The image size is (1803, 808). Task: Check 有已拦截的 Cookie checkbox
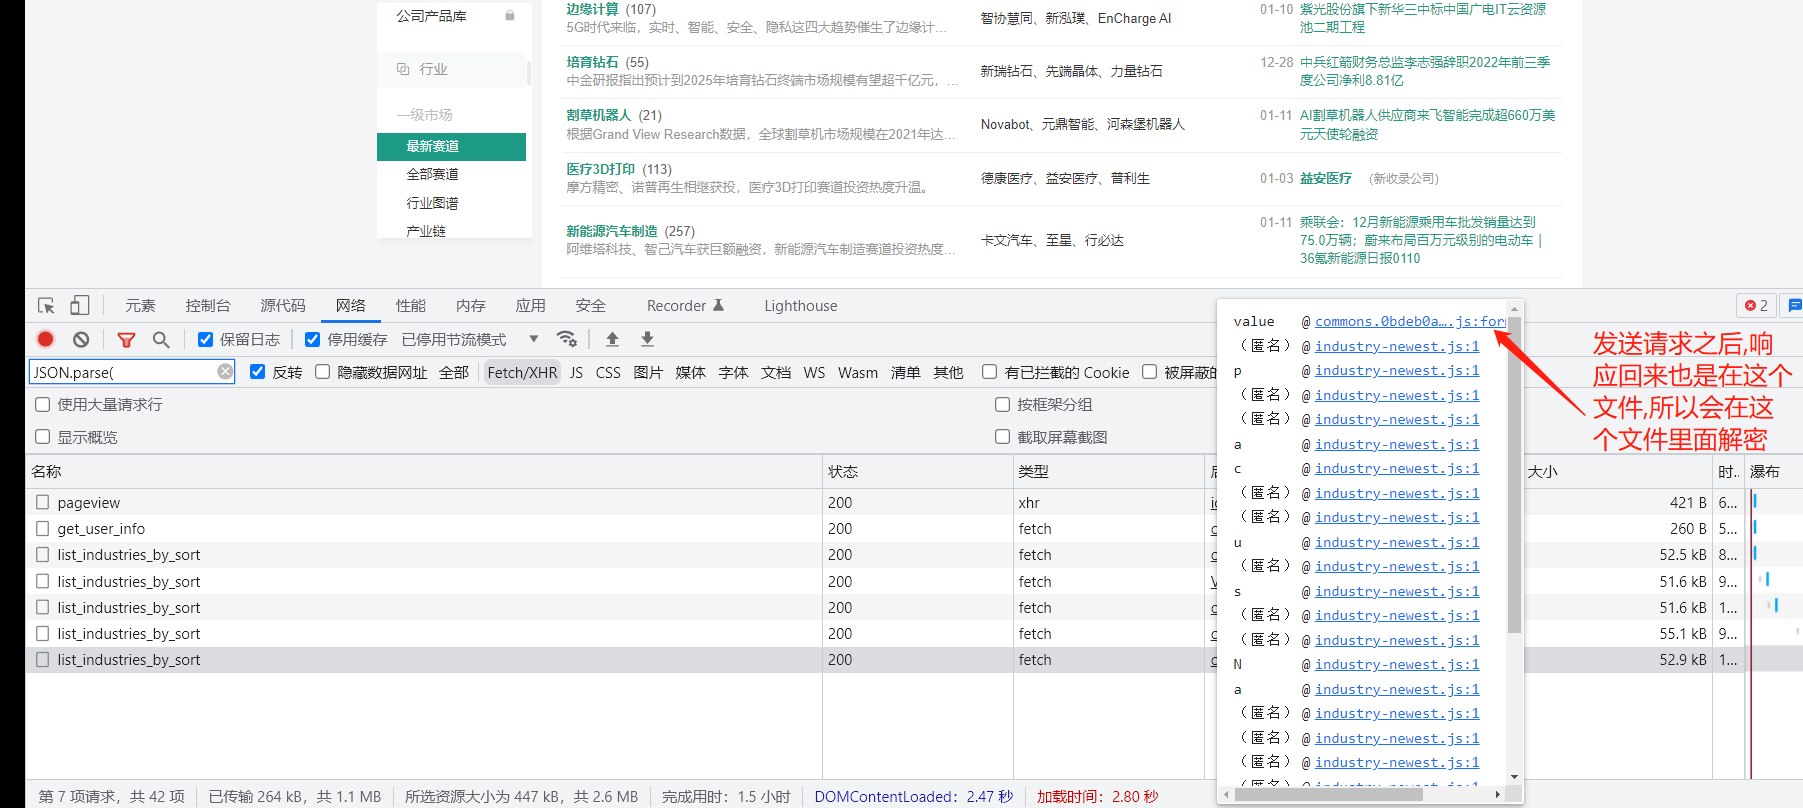click(989, 372)
